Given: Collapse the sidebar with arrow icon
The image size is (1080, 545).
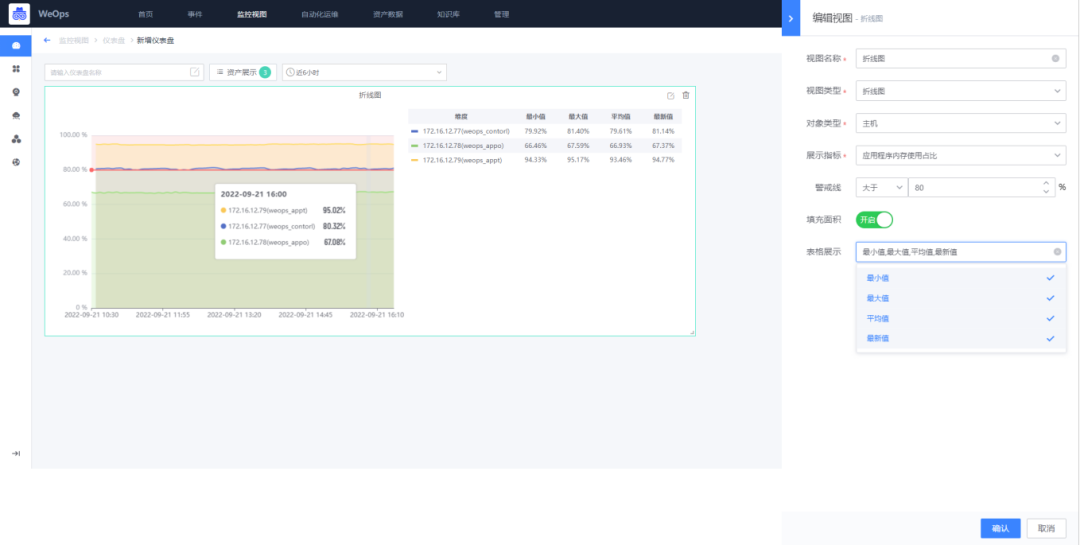Looking at the screenshot, I should (16, 453).
